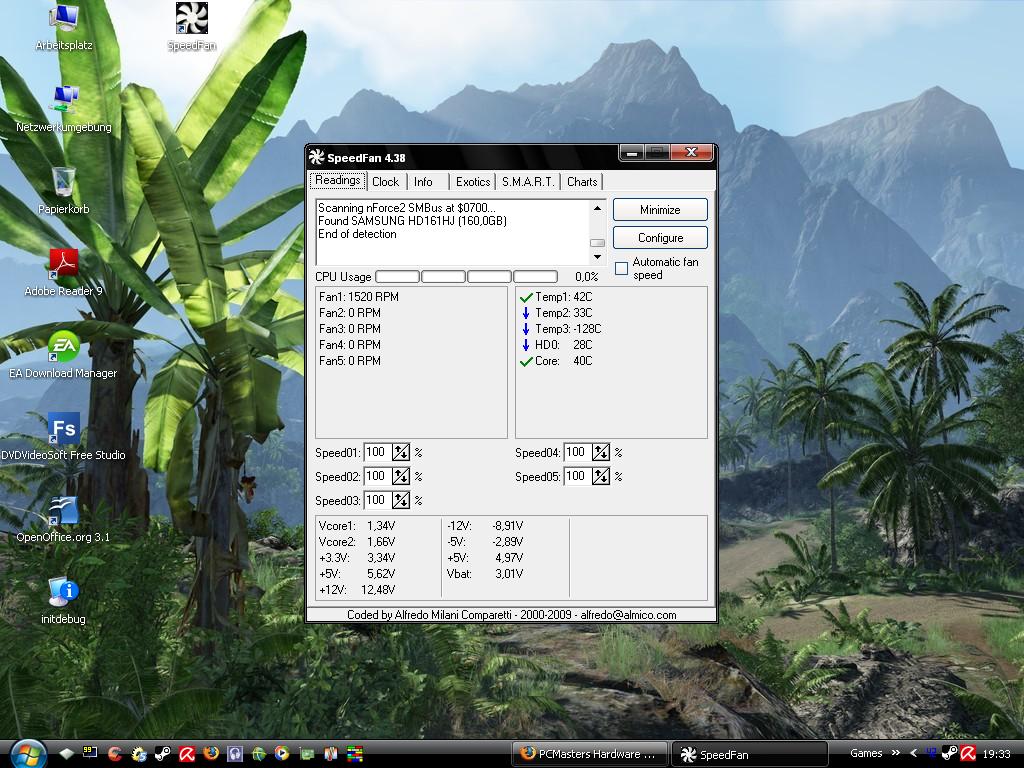Click the Minimize button in SpeedFan
This screenshot has width=1024, height=768.
[660, 210]
